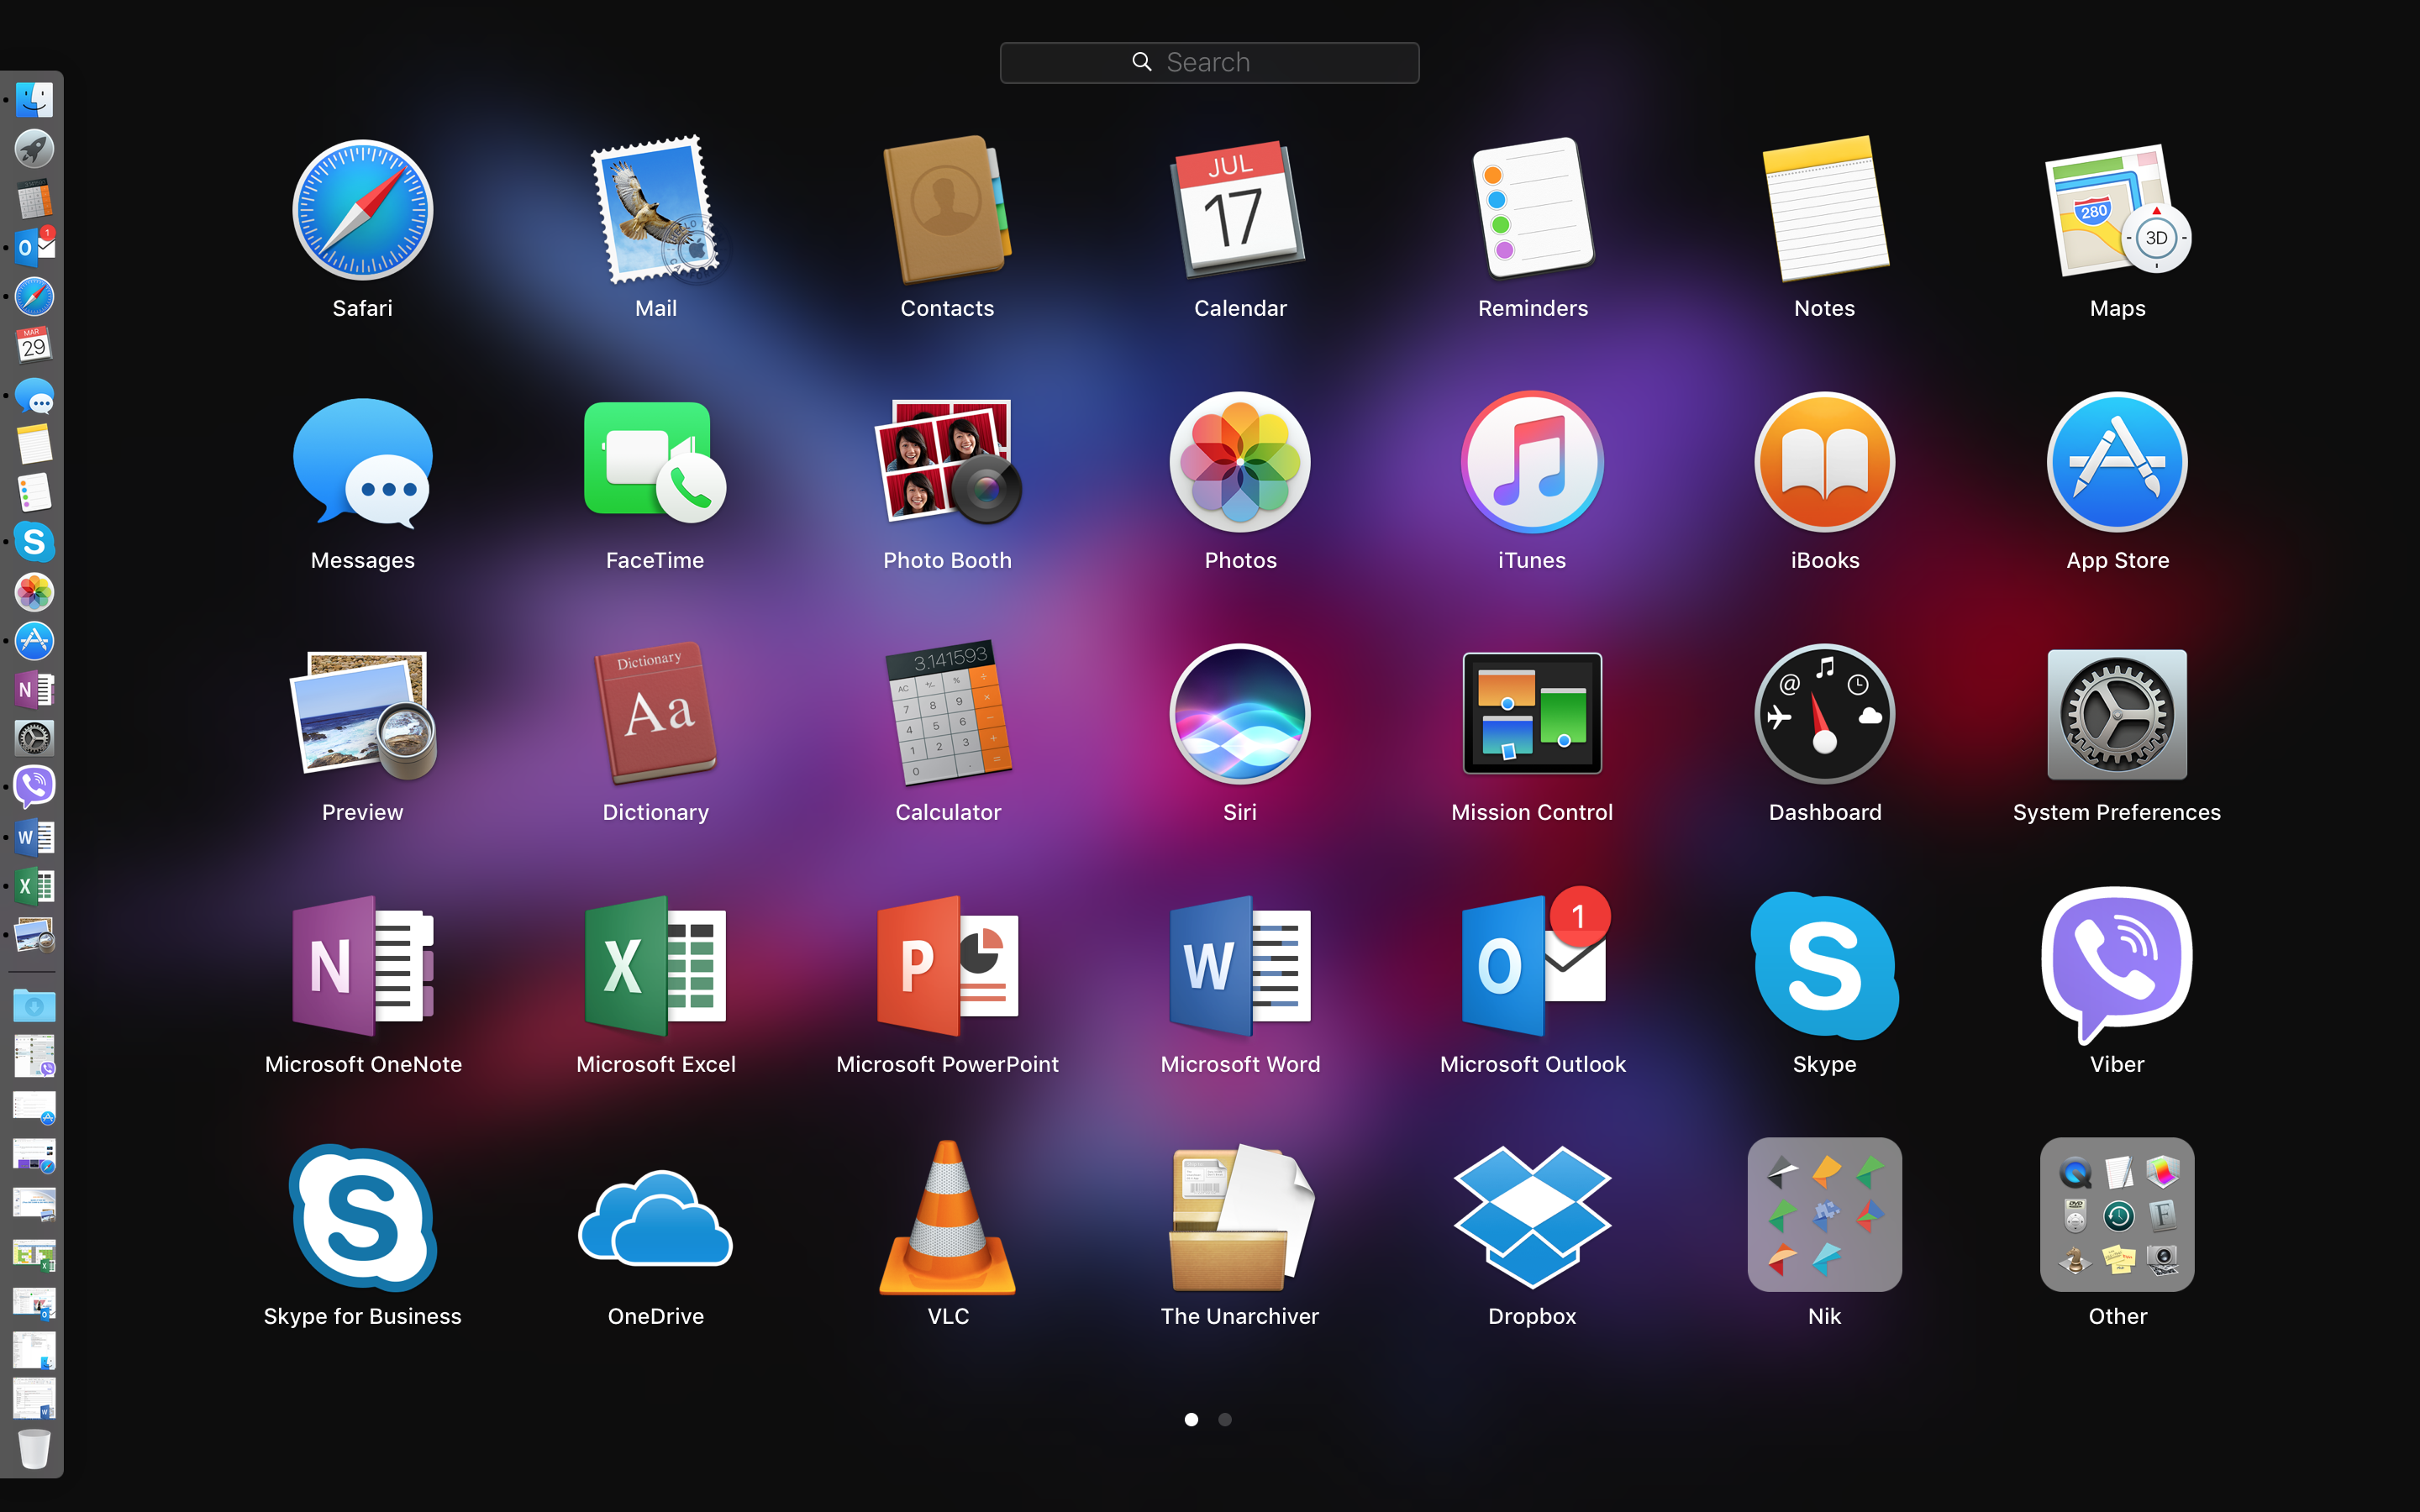This screenshot has width=2420, height=1512.
Task: Open Excel from the Dock
Action: 34,885
